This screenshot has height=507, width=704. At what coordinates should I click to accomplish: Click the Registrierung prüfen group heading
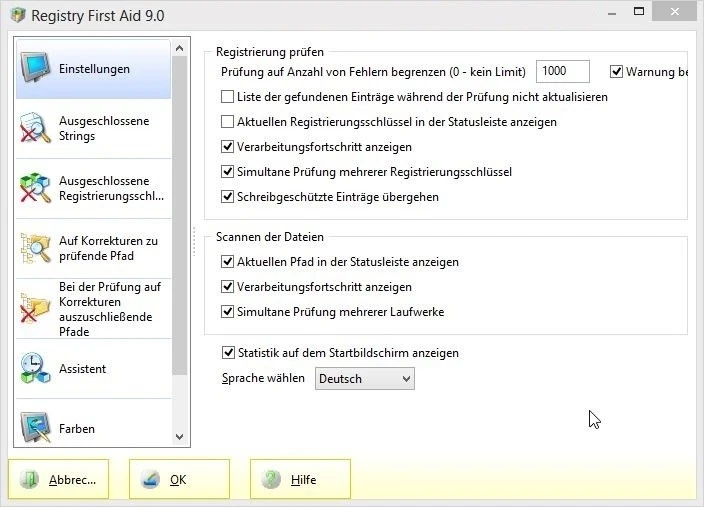(269, 52)
